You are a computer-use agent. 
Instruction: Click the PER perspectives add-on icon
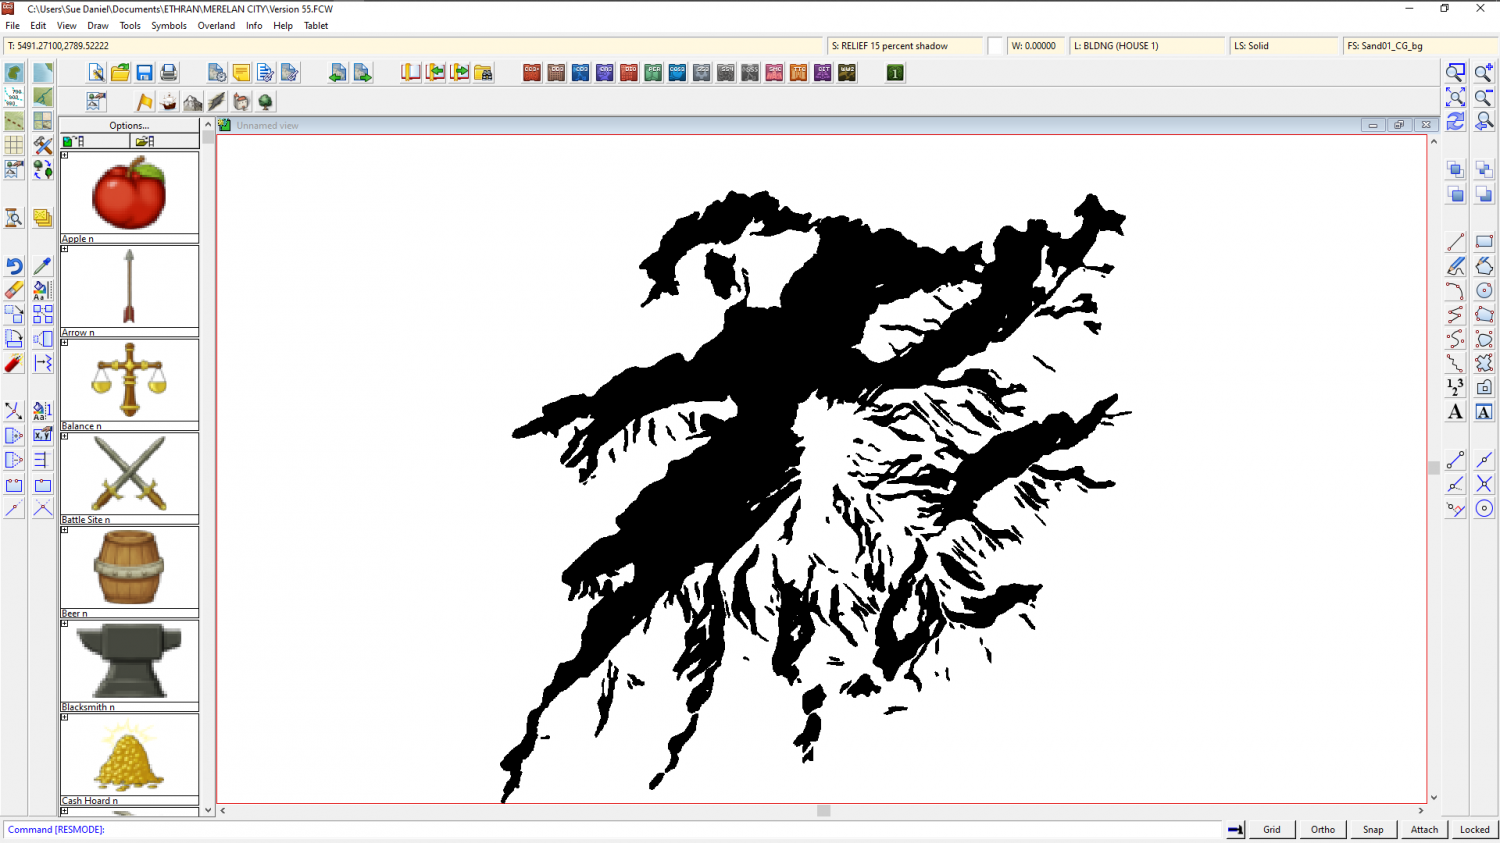pyautogui.click(x=653, y=73)
